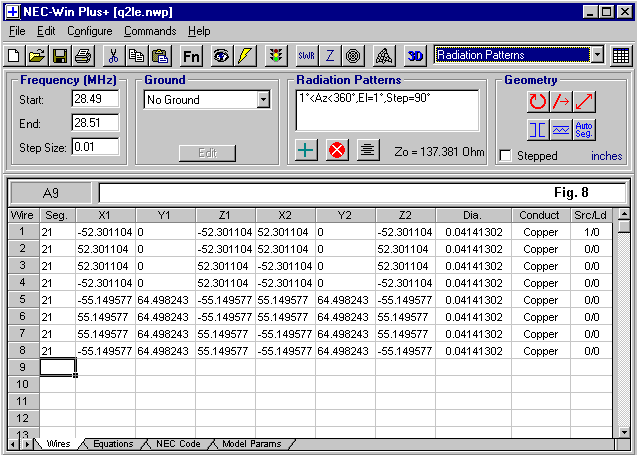
Task: Open the 3D view toolbar button
Action: point(416,55)
